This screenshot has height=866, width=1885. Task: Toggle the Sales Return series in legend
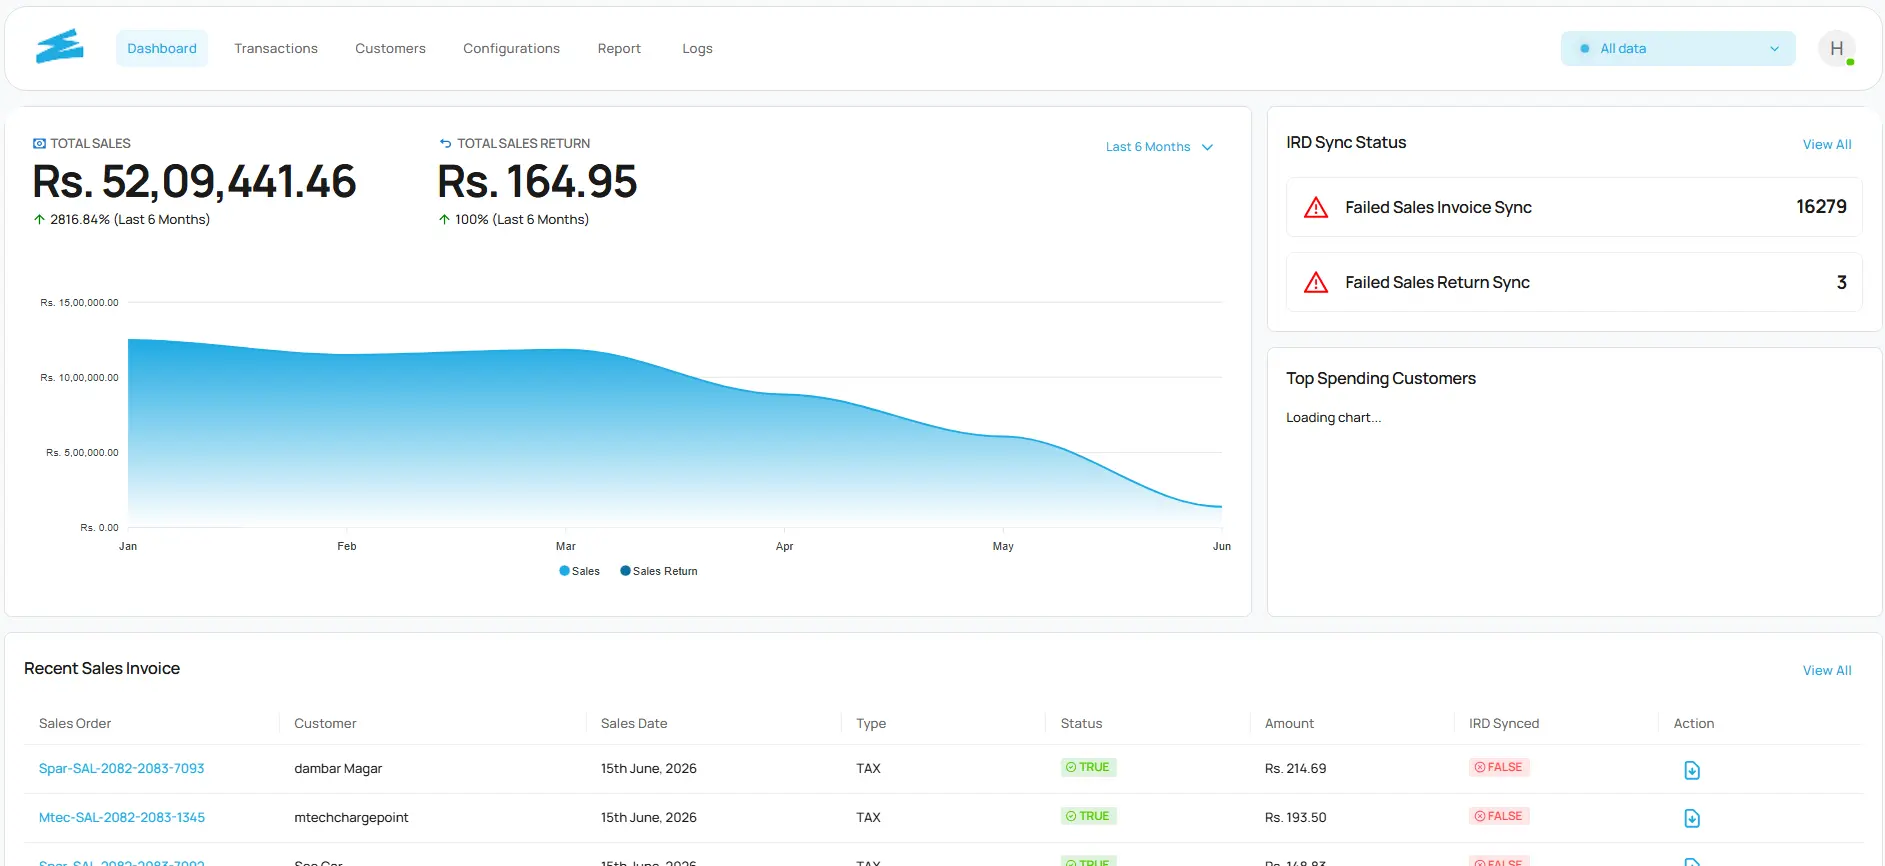[659, 571]
